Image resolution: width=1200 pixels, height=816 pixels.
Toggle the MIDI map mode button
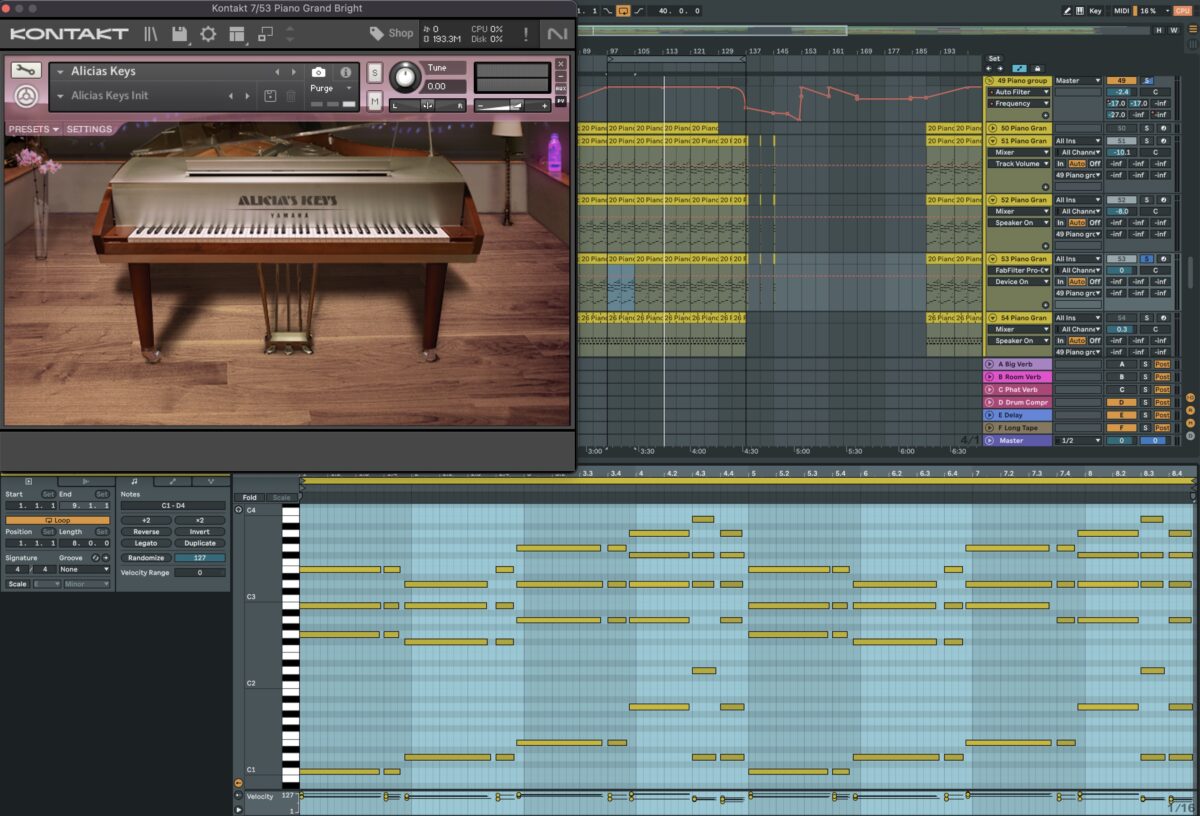click(1121, 10)
